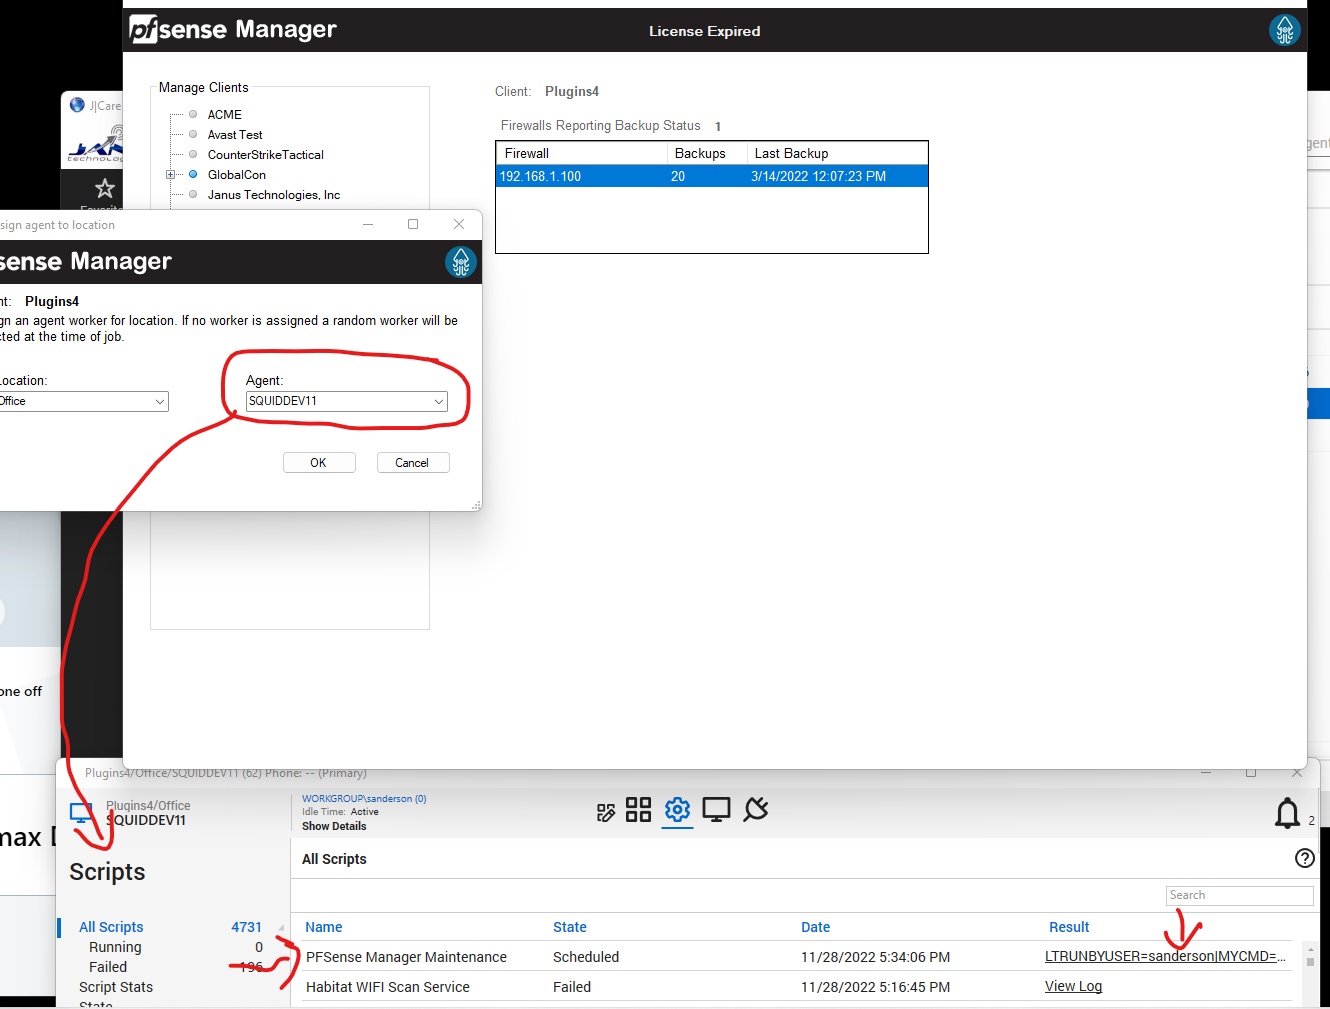
Task: Sort by the Firewall column header
Action: coord(582,153)
